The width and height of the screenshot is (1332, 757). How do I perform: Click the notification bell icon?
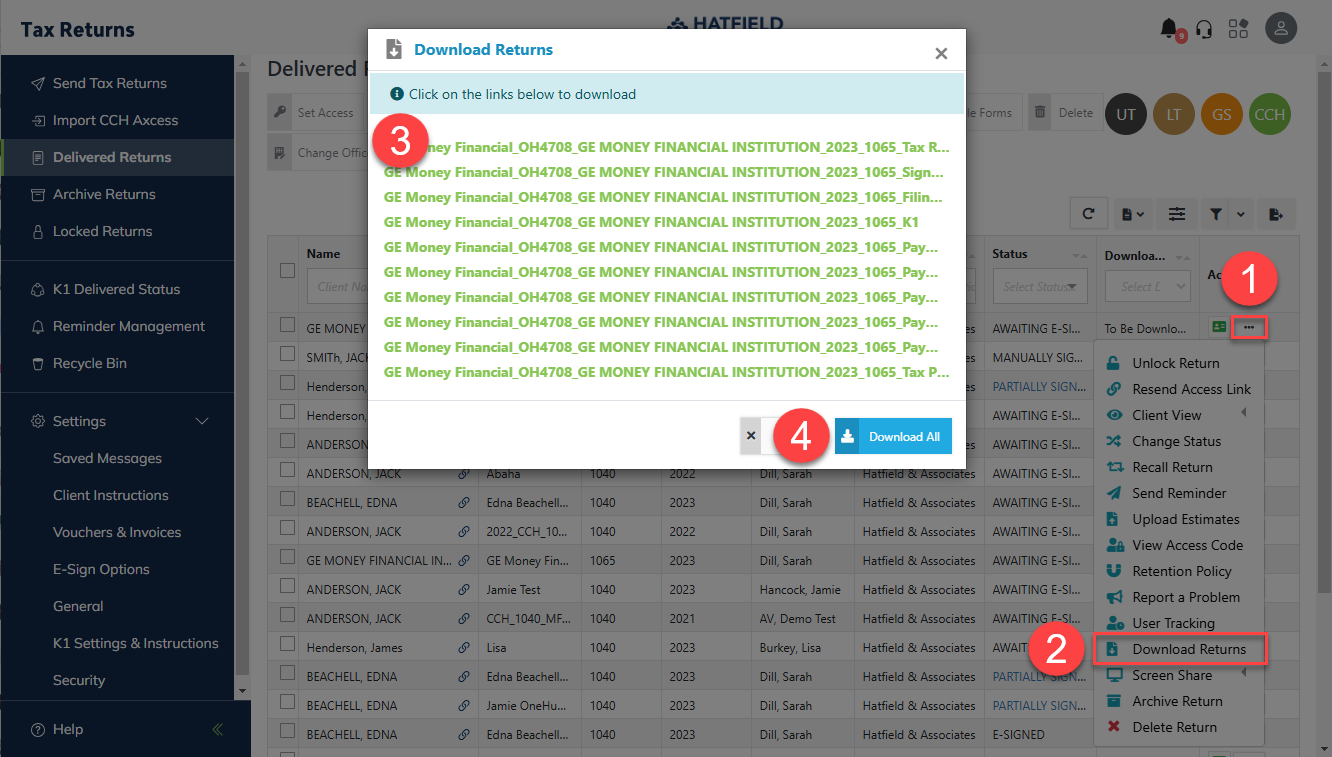point(1168,28)
